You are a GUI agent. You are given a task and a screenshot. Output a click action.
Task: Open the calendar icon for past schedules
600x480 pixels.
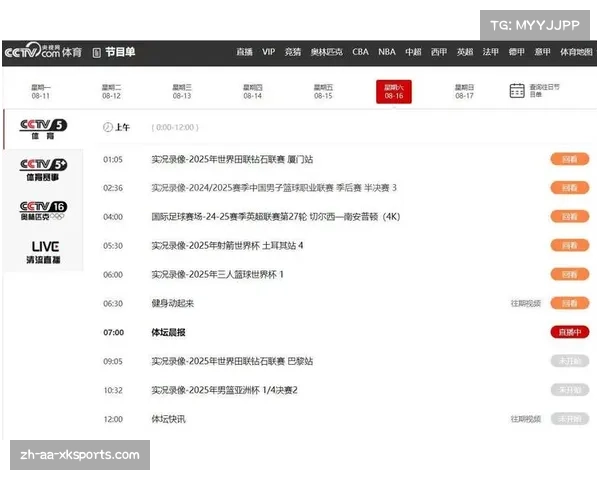click(x=517, y=91)
